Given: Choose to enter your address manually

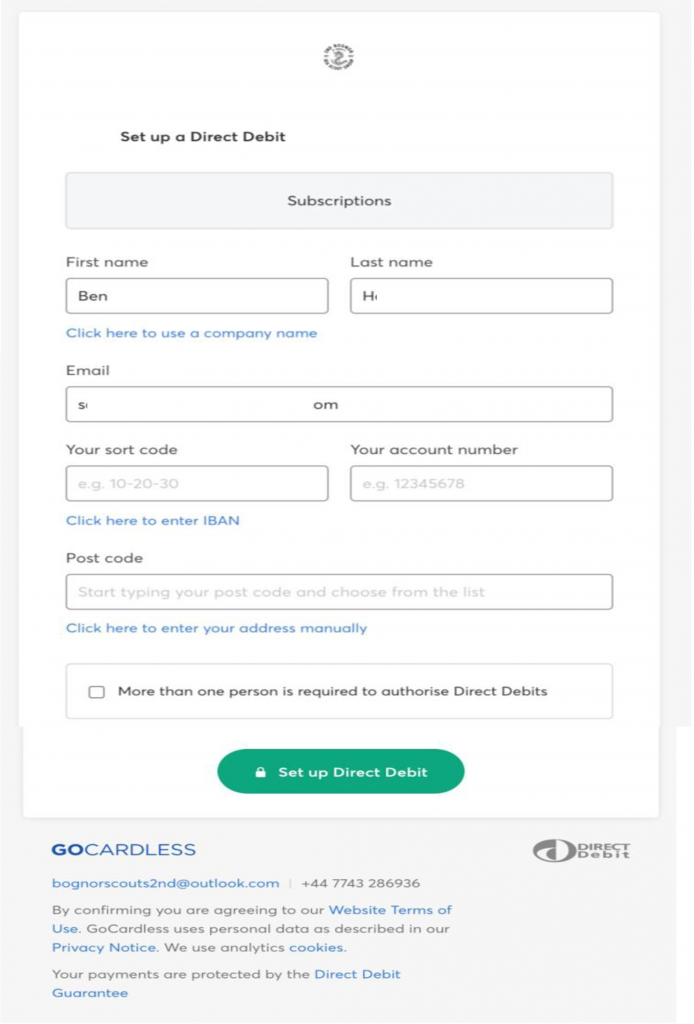Looking at the screenshot, I should 217,629.
